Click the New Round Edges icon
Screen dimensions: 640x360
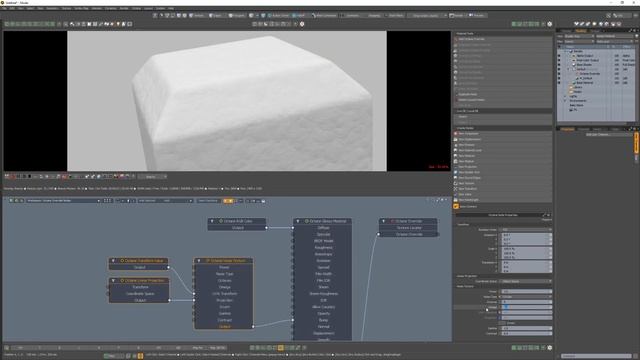456,178
